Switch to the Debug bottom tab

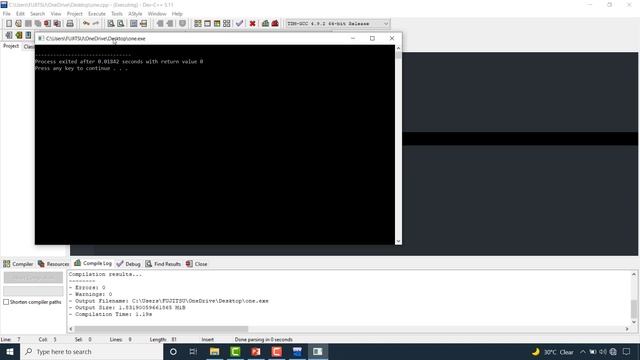pos(129,264)
